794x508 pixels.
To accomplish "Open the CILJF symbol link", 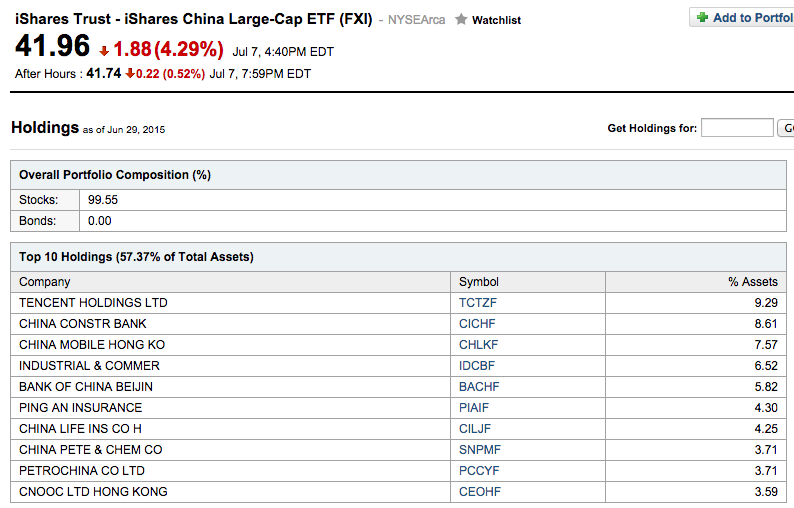I will coord(475,429).
